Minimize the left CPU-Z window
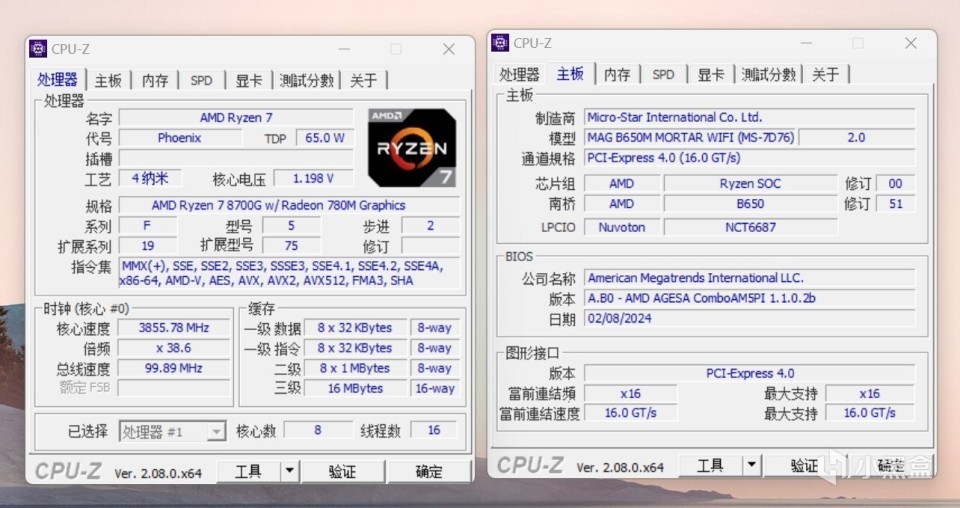Screen dimensions: 960x508 (345, 49)
